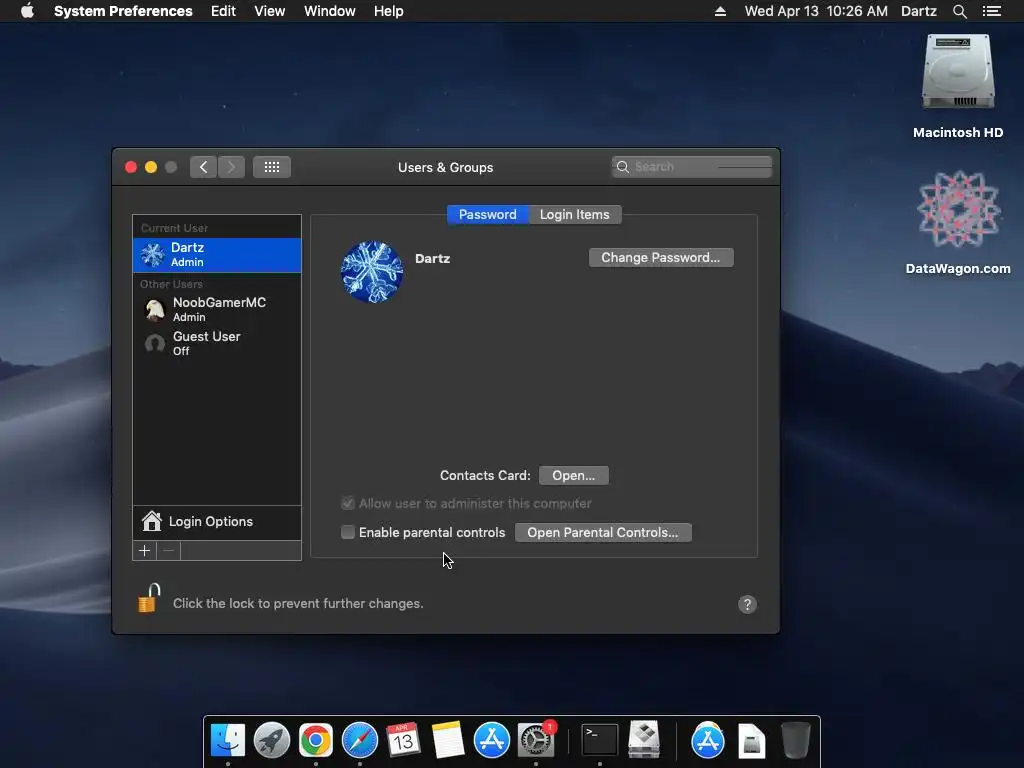Viewport: 1024px width, 768px height.
Task: Remove selected user with minus button
Action: tap(168, 551)
